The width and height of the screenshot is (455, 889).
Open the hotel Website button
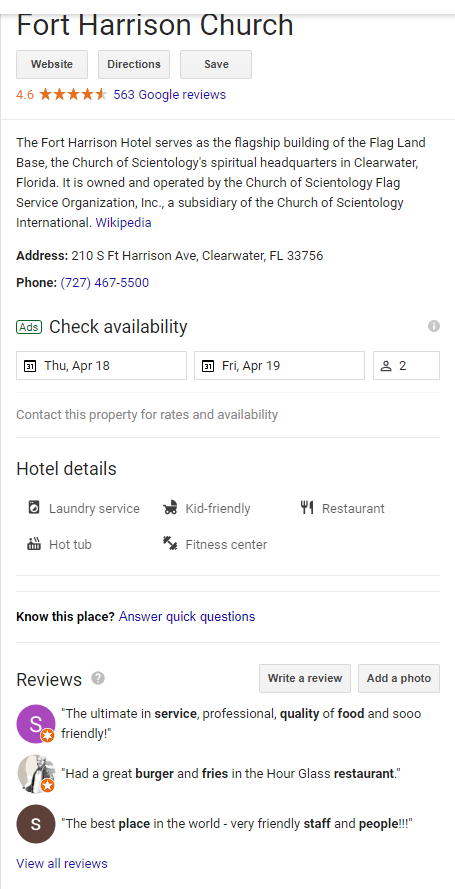pos(52,64)
